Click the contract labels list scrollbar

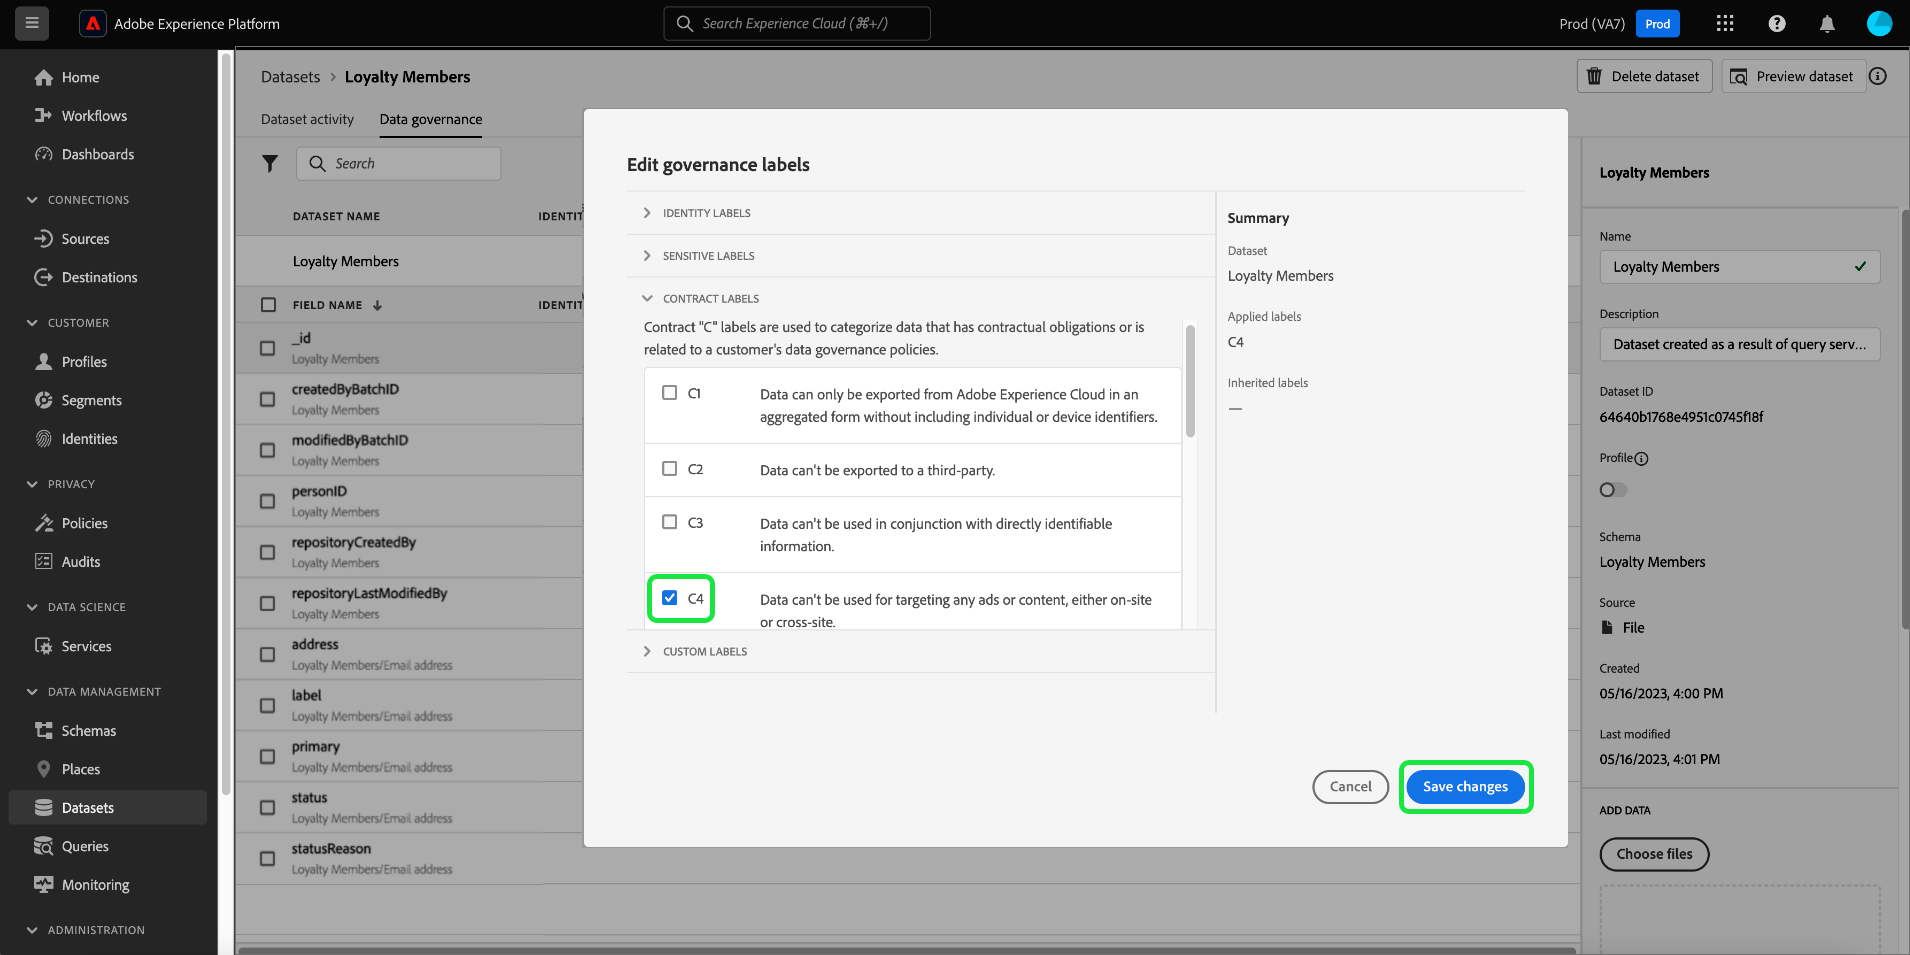1190,381
